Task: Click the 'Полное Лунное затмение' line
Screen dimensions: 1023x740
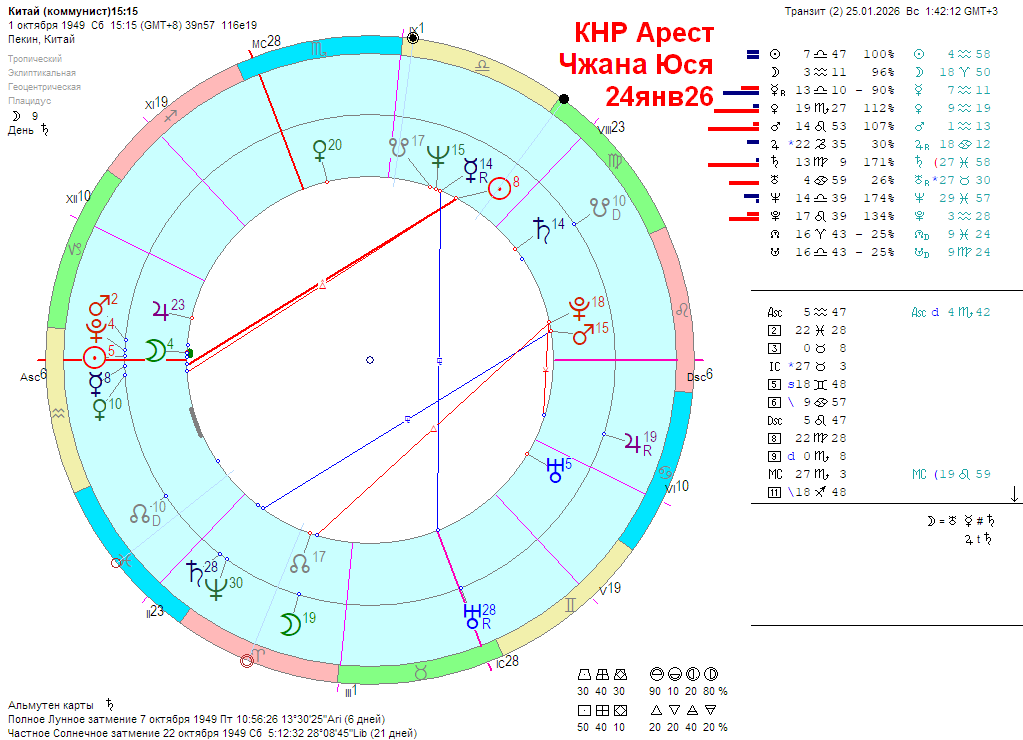Action: coord(196,719)
